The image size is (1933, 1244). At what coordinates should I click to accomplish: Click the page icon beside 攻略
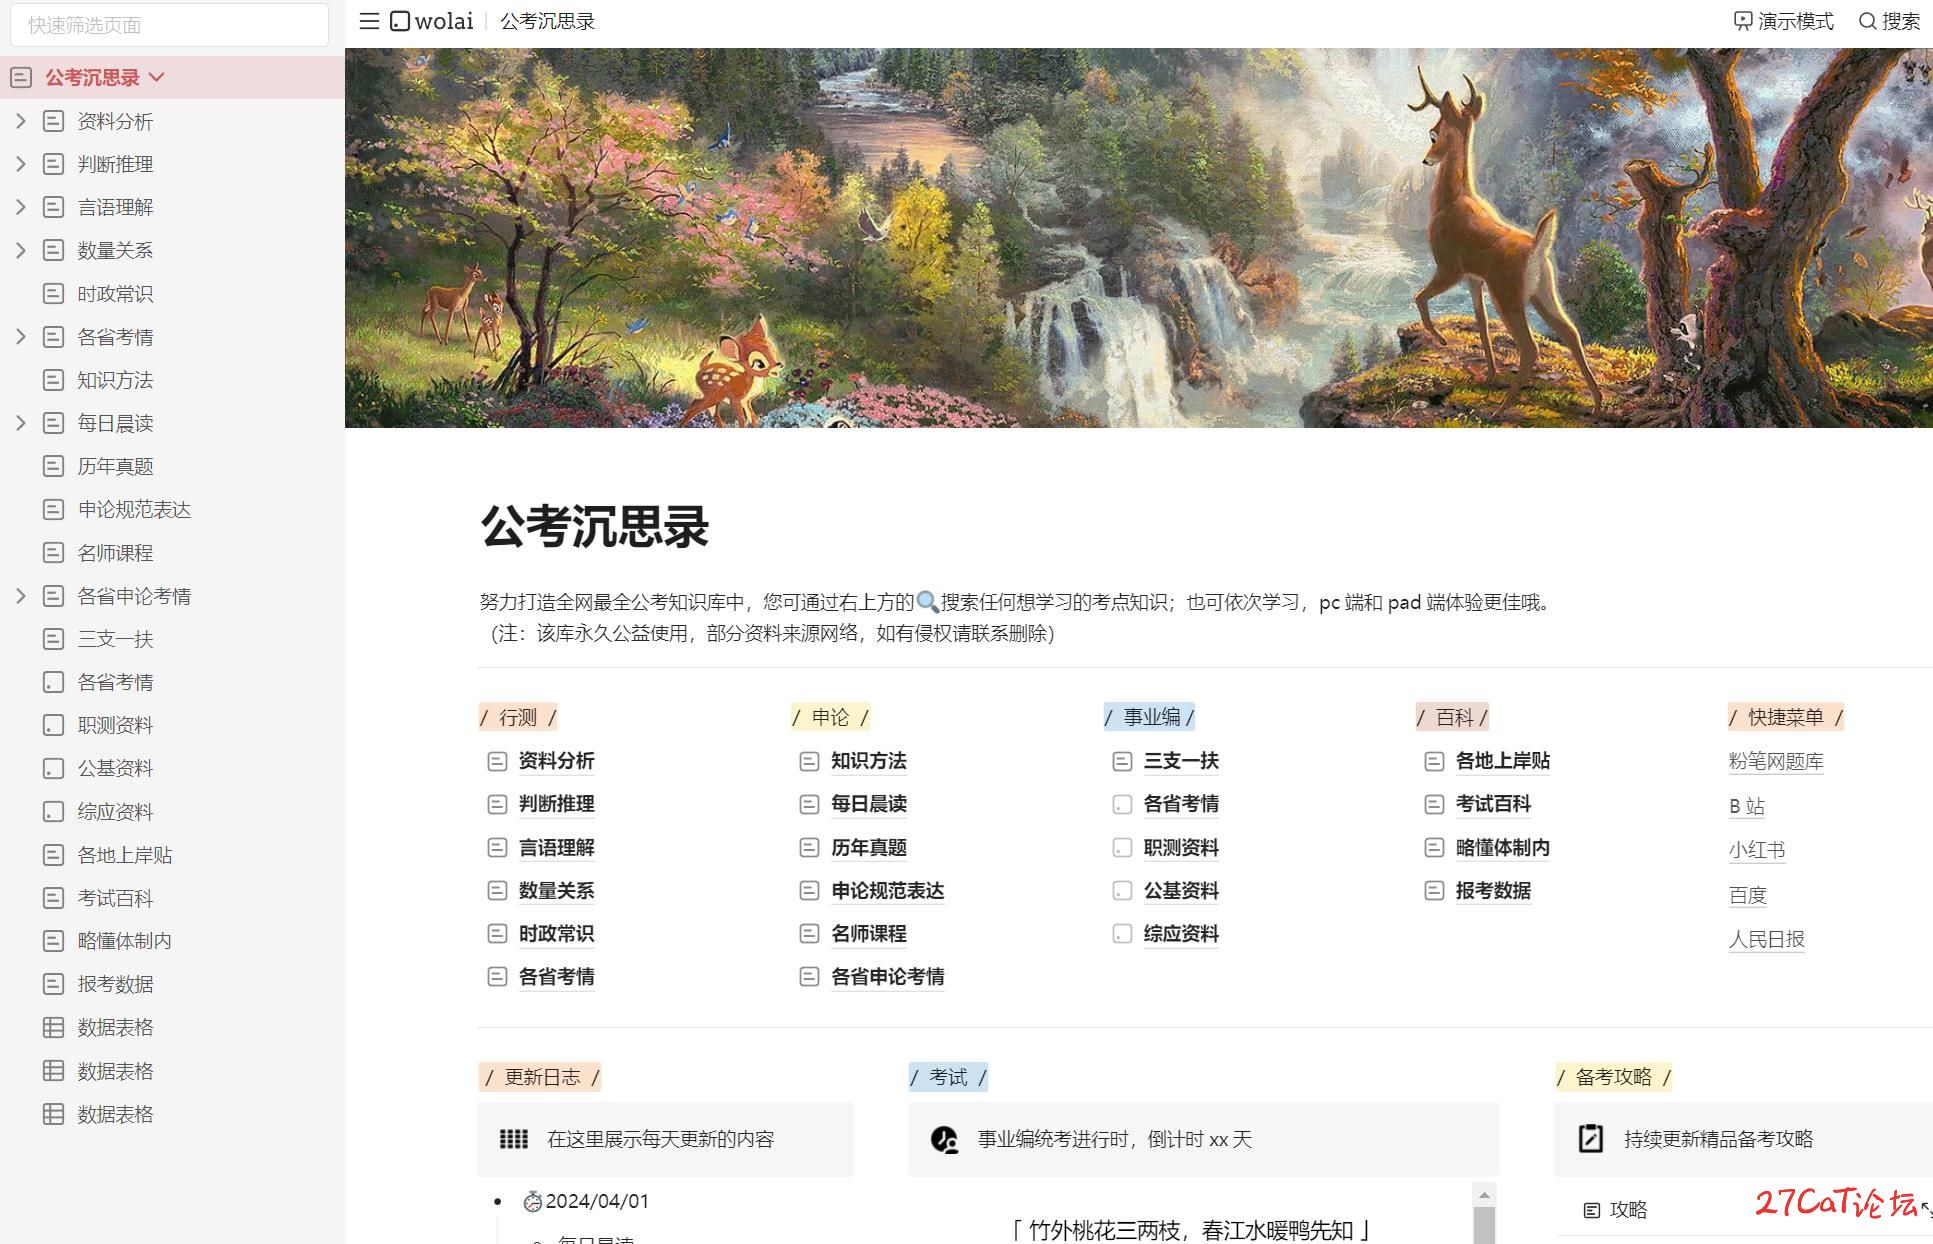1592,1210
